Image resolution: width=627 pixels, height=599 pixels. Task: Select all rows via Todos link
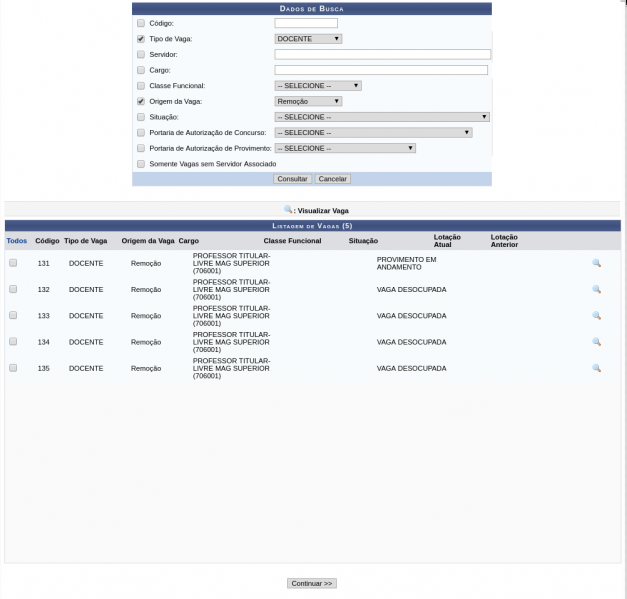17,241
